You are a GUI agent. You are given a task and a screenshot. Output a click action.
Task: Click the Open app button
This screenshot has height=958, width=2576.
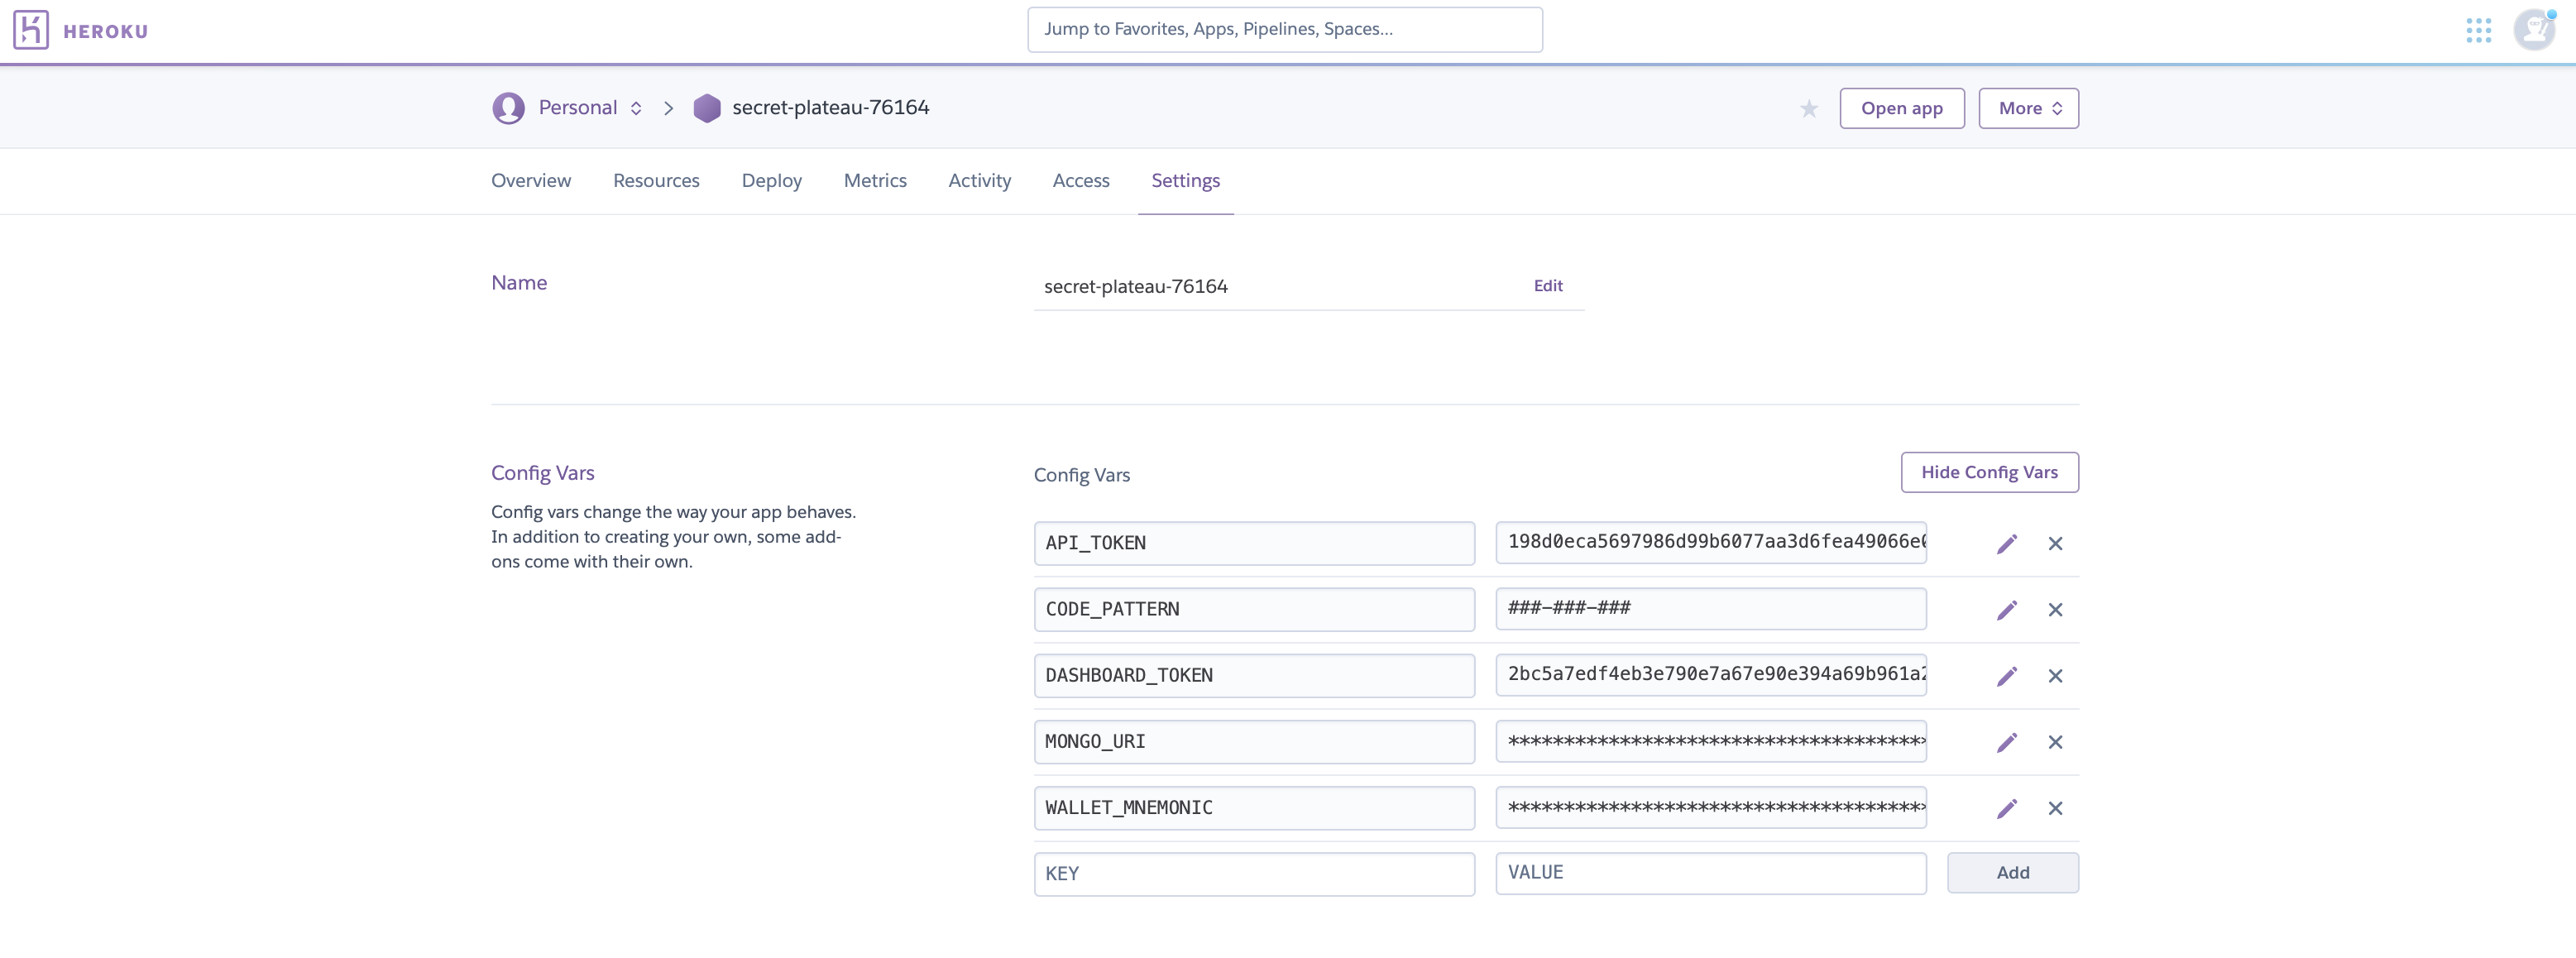point(1901,108)
